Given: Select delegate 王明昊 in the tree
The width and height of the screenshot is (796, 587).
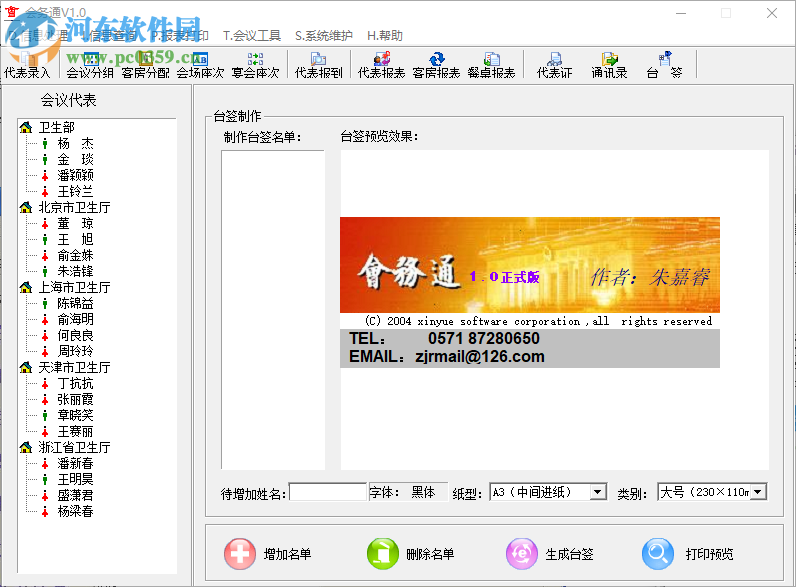Looking at the screenshot, I should (x=75, y=479).
